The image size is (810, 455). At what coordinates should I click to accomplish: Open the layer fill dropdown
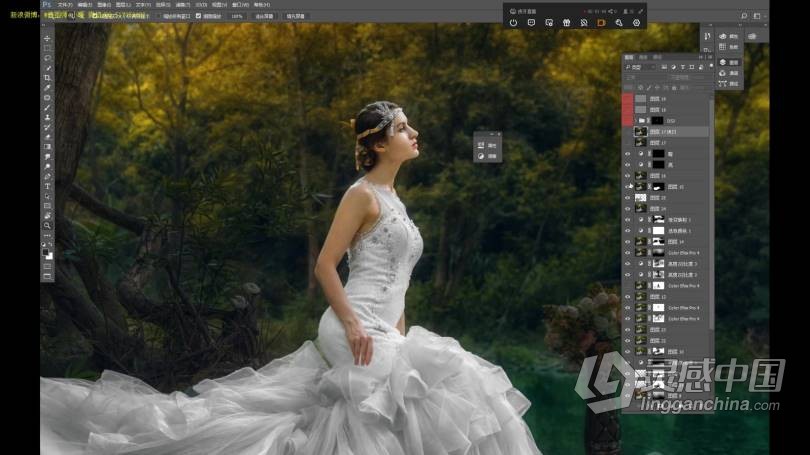[x=699, y=88]
